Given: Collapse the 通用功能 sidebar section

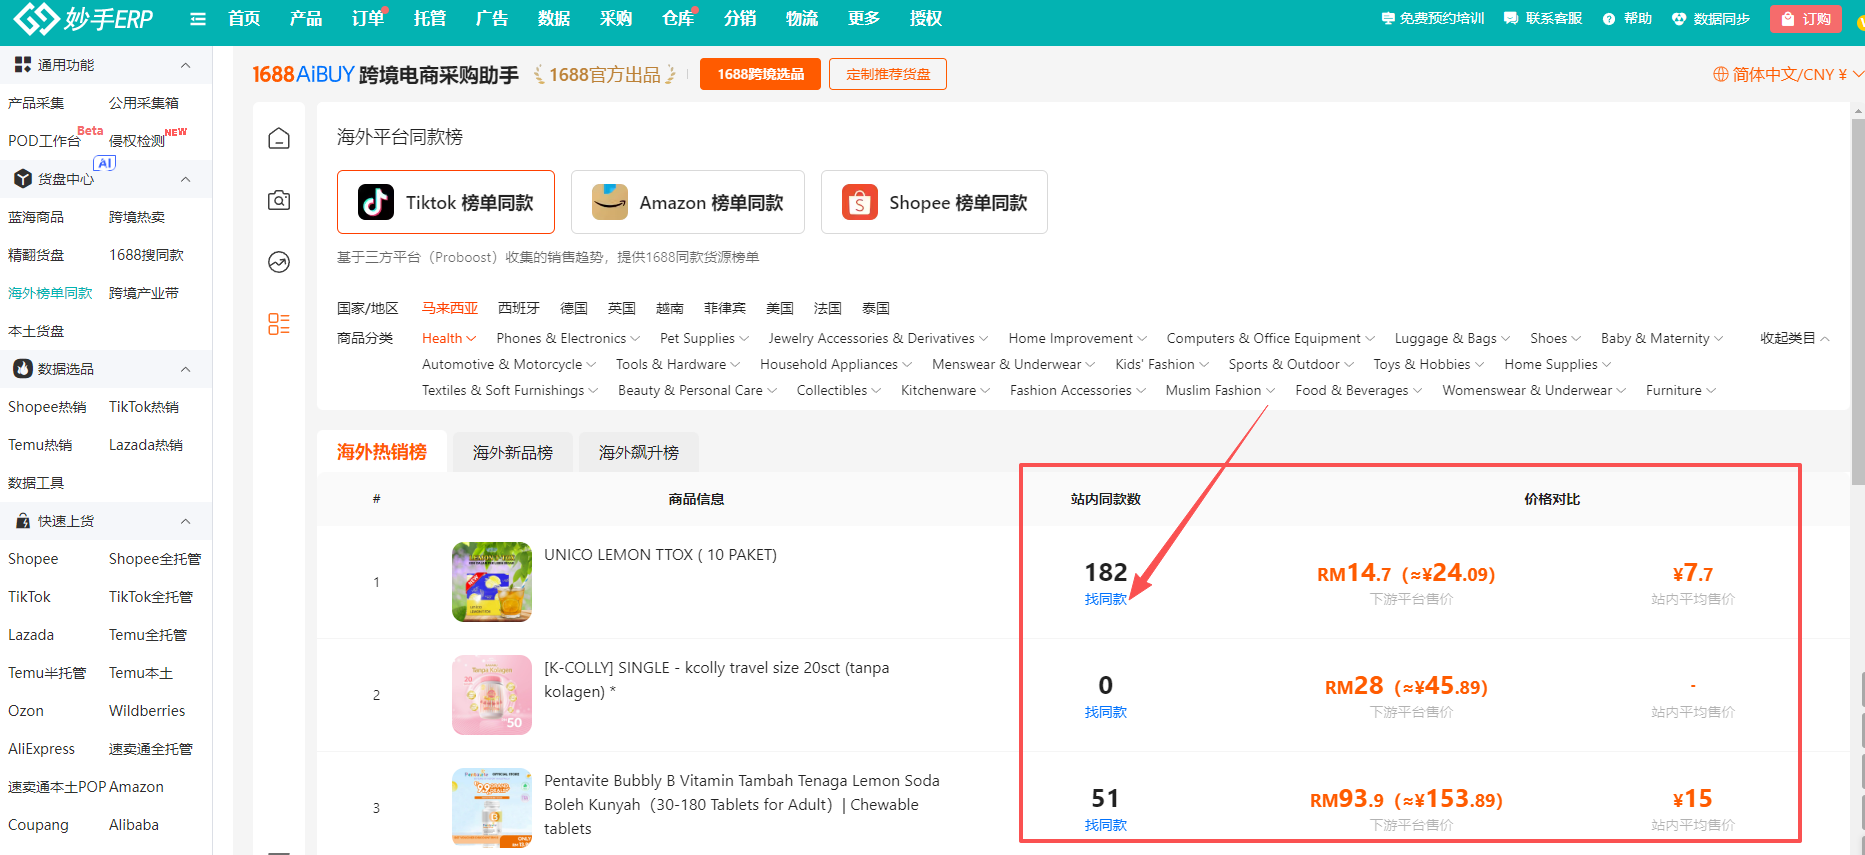Looking at the screenshot, I should click(185, 65).
